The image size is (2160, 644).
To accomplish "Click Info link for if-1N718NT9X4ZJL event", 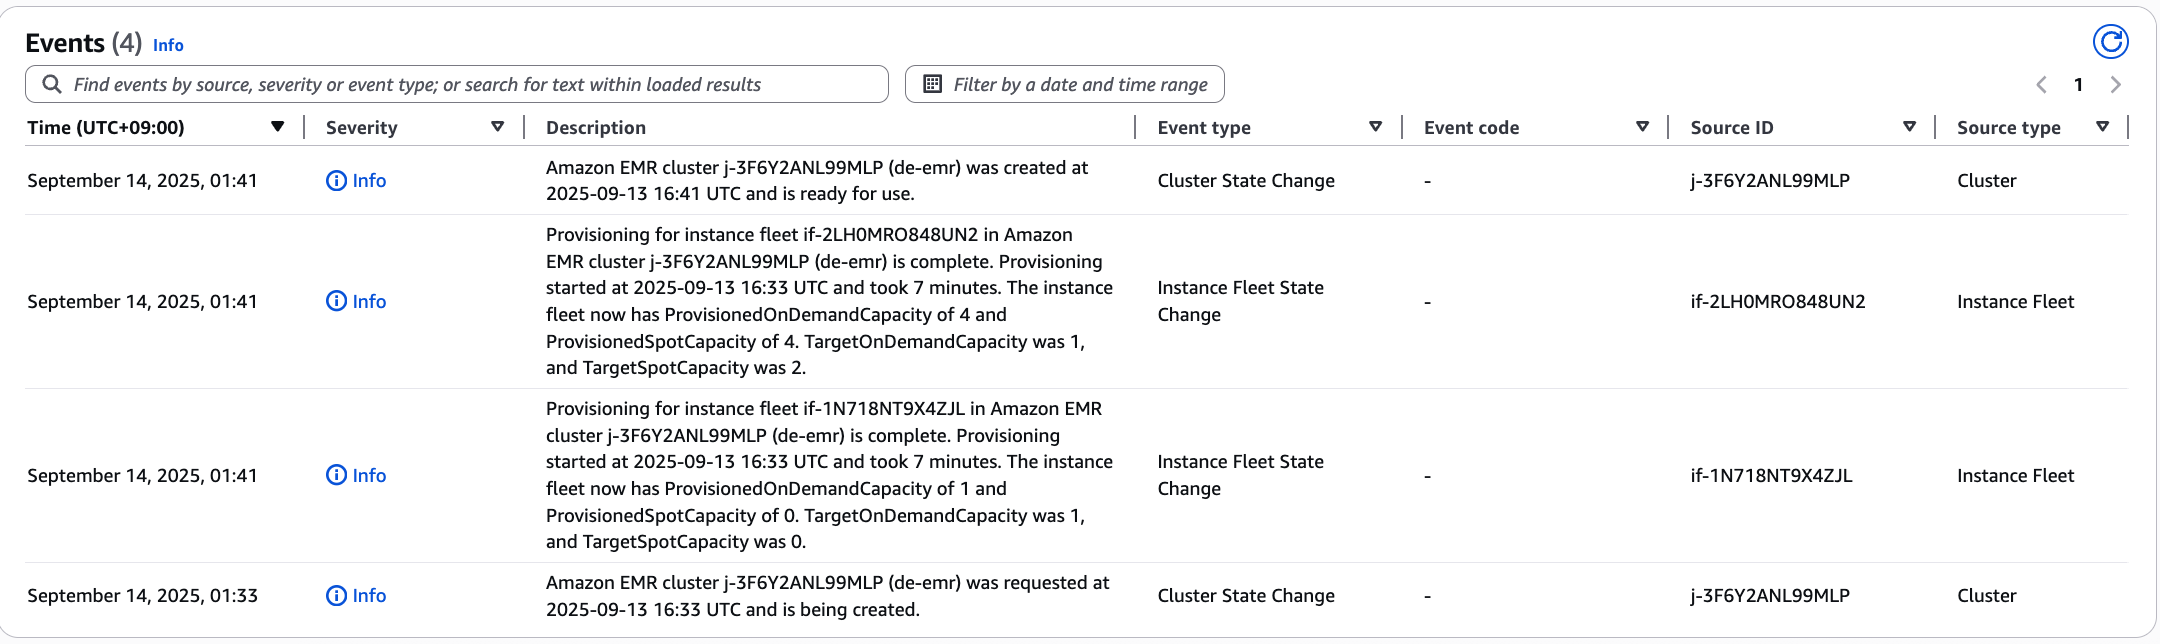I will pyautogui.click(x=369, y=476).
